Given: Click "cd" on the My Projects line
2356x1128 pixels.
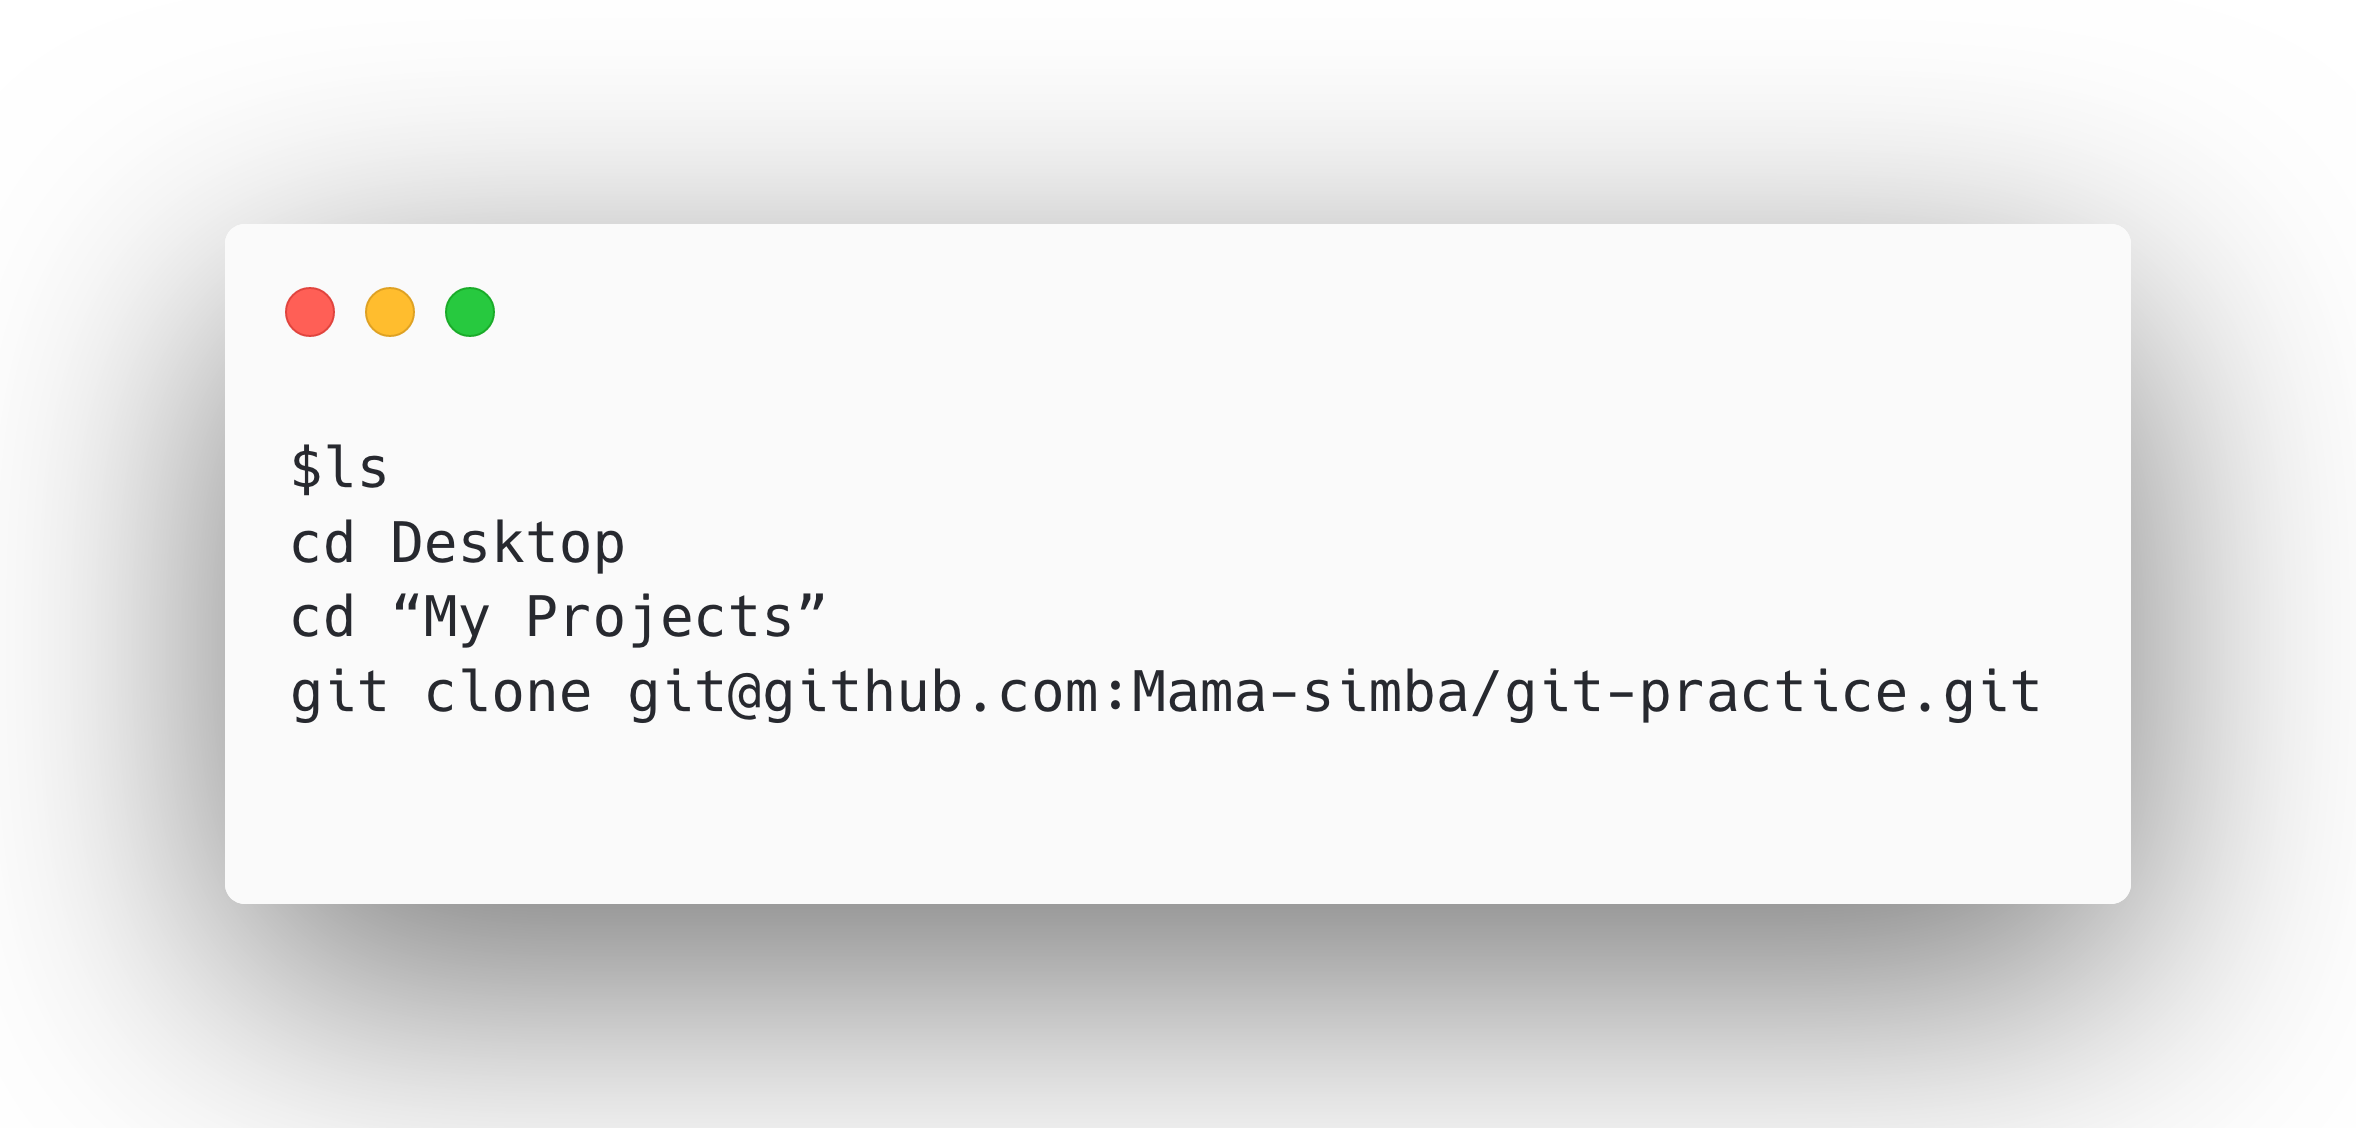Looking at the screenshot, I should click(322, 617).
